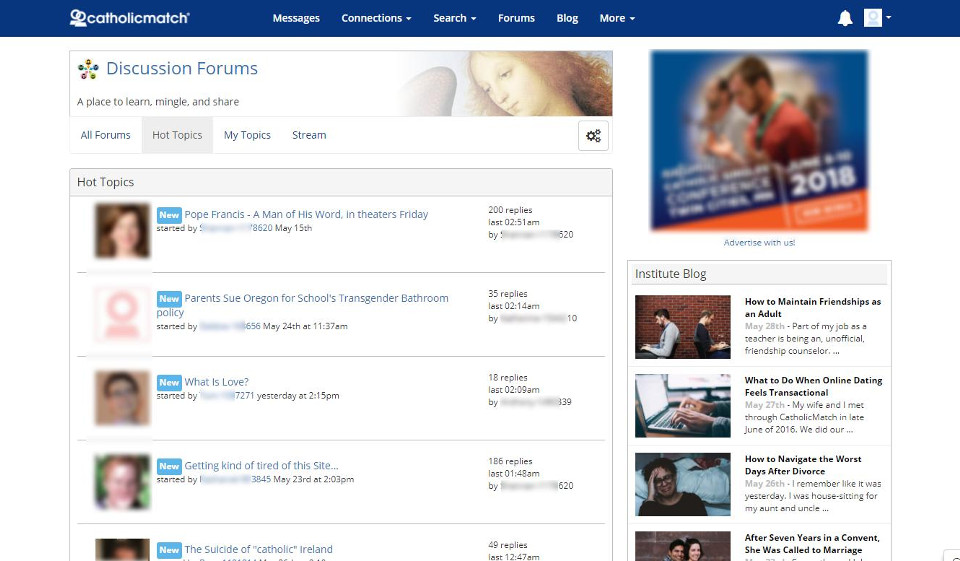Go to Messages in the navbar
The width and height of the screenshot is (960, 561).
pyautogui.click(x=296, y=18)
